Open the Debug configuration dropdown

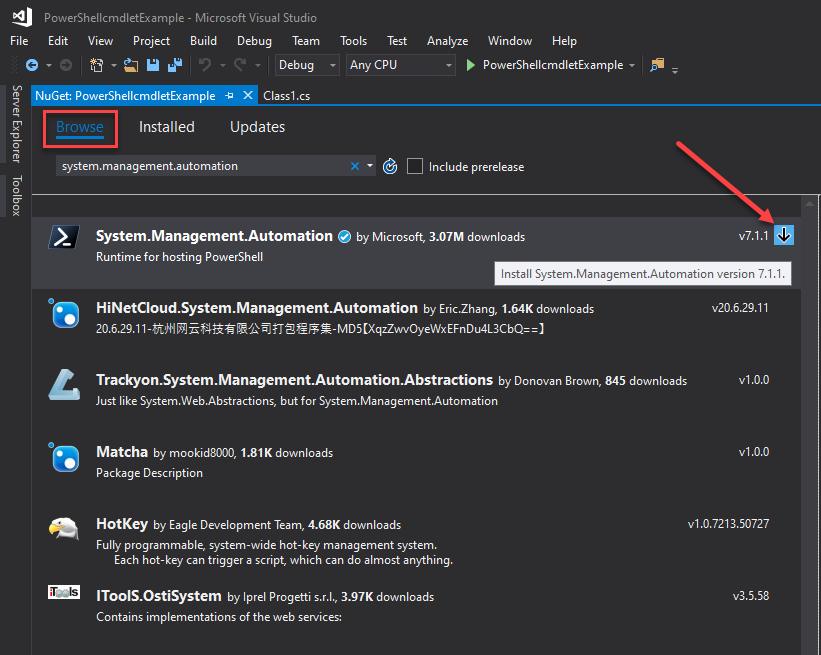[x=307, y=65]
